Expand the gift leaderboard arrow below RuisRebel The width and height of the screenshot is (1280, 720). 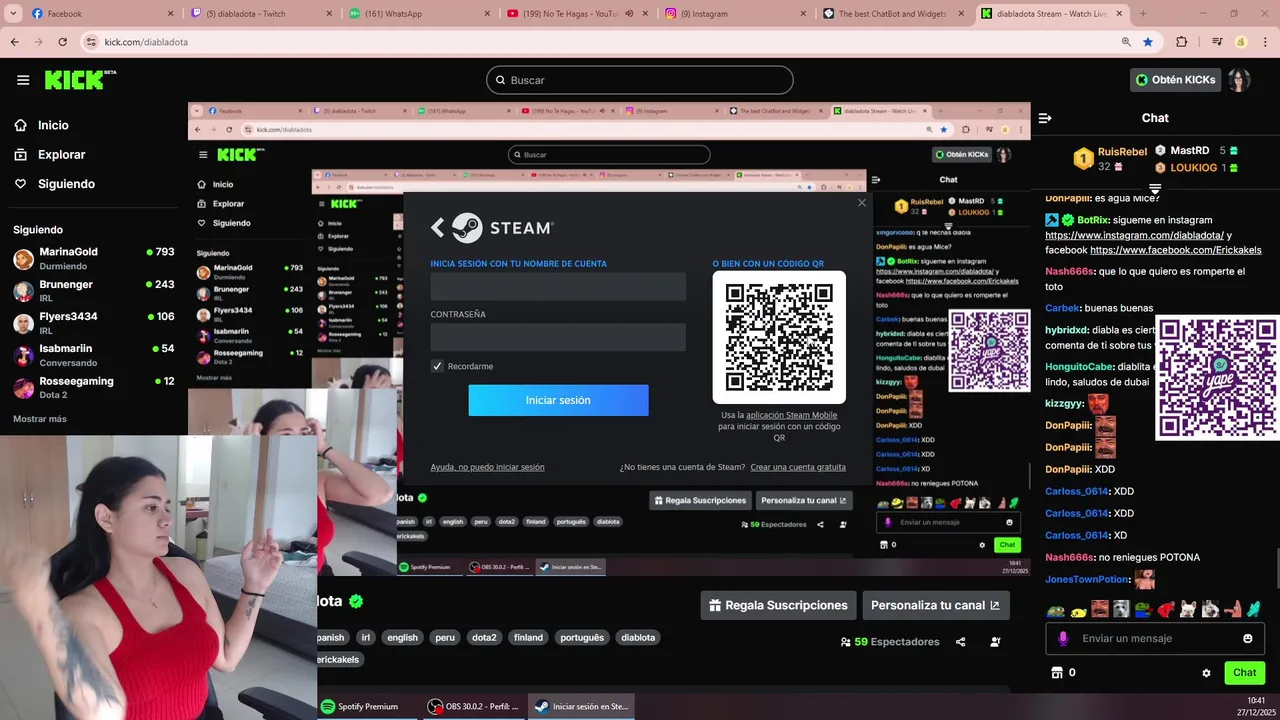click(x=1155, y=188)
